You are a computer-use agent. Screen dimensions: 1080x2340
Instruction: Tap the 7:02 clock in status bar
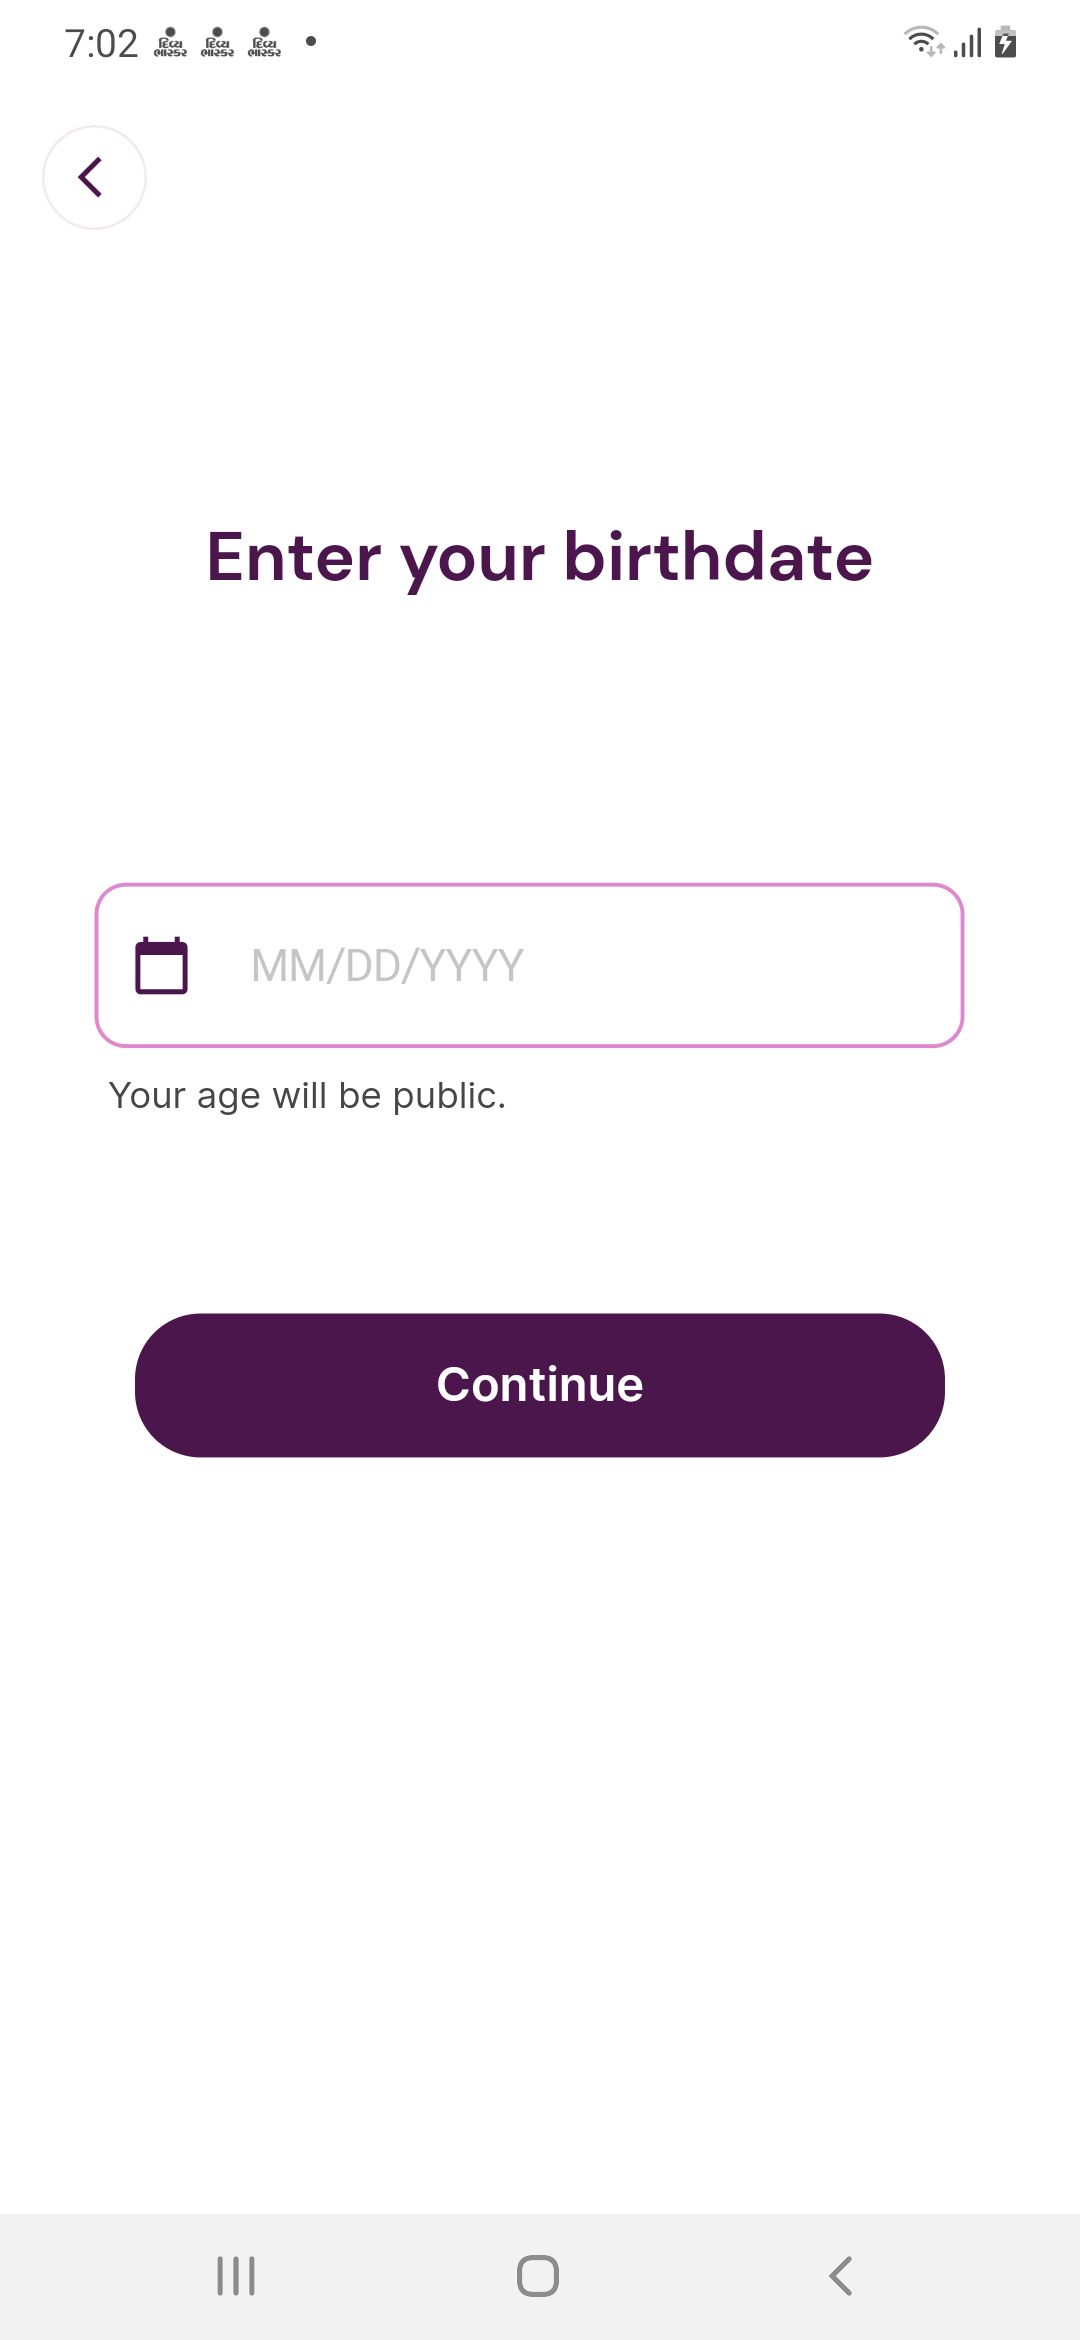click(101, 44)
